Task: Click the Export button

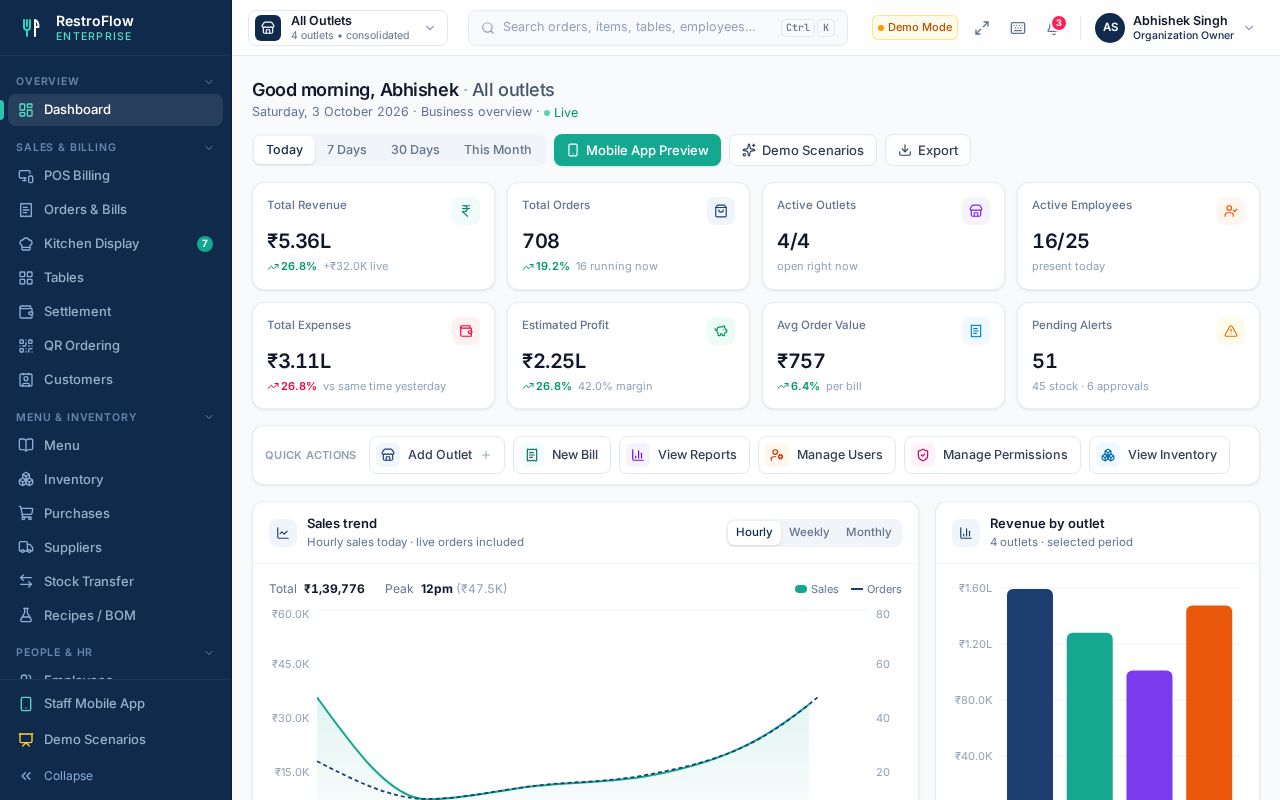Action: [x=928, y=150]
